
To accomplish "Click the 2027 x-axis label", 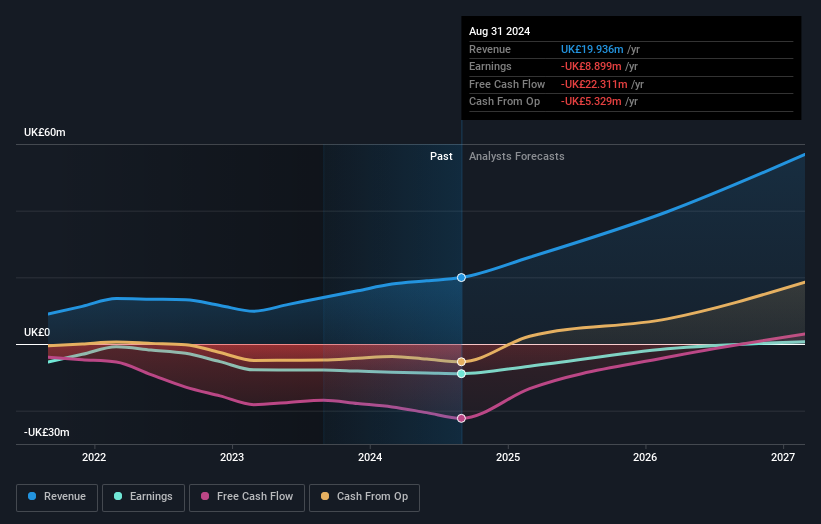I will (783, 458).
